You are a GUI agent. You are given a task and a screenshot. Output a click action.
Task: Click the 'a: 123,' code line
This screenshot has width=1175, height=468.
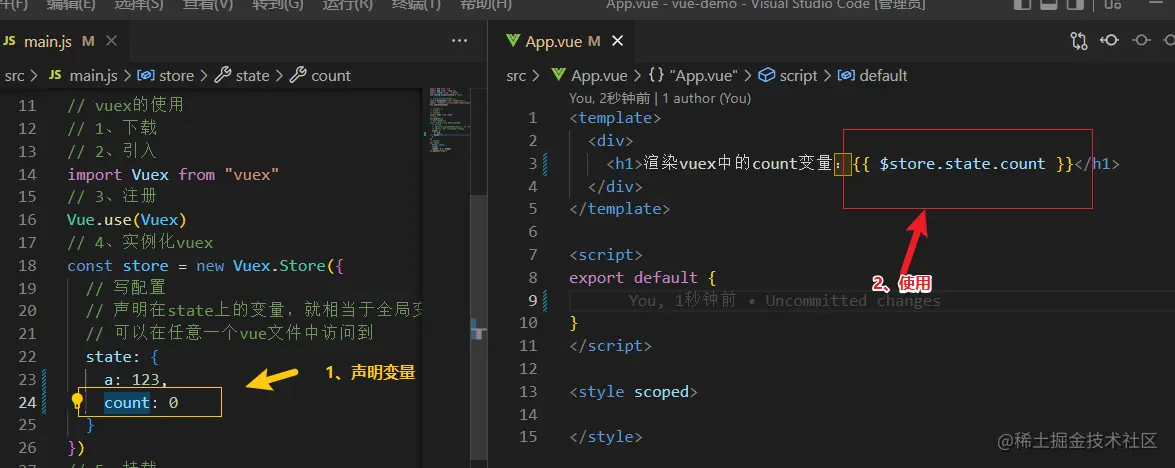[x=136, y=380]
